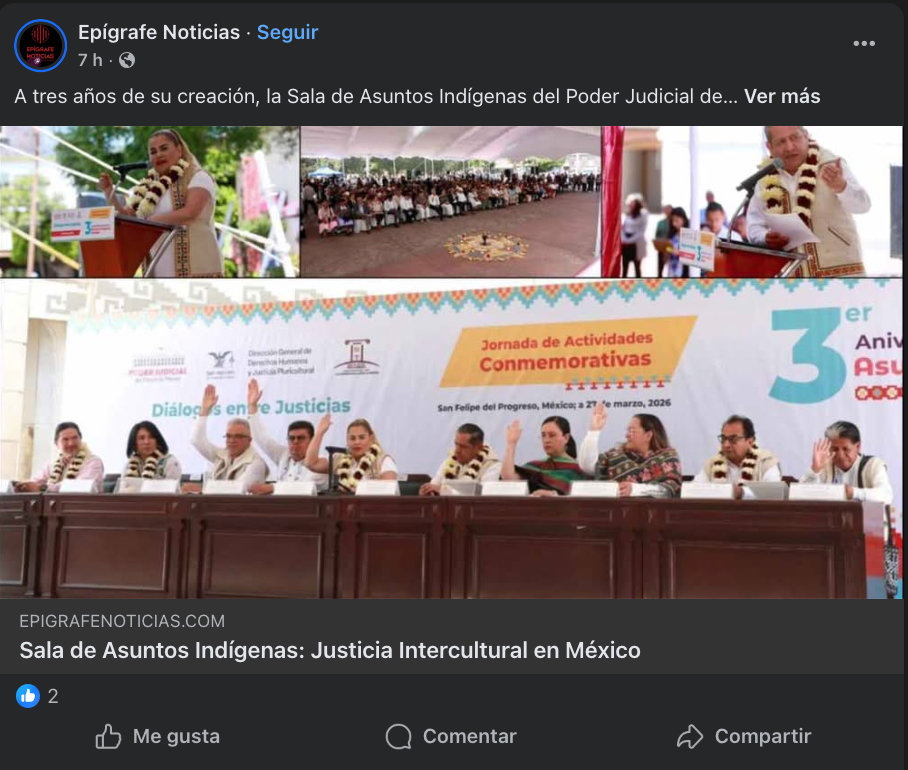Open the three-dot post options menu
Viewport: 908px width, 770px height.
(863, 44)
